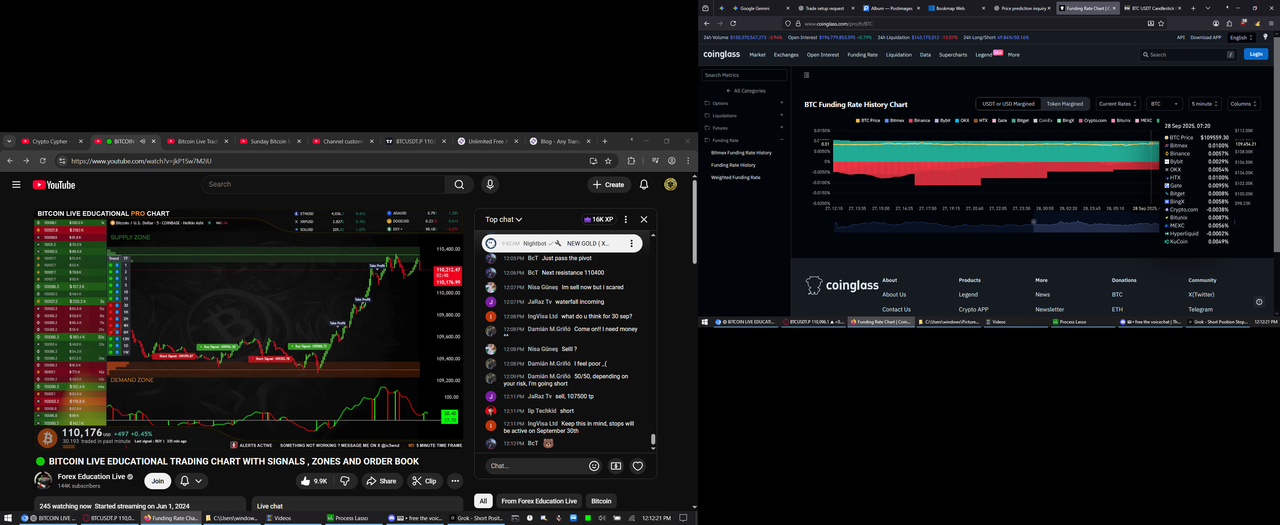Click the YouTube search magnifier button

459,184
